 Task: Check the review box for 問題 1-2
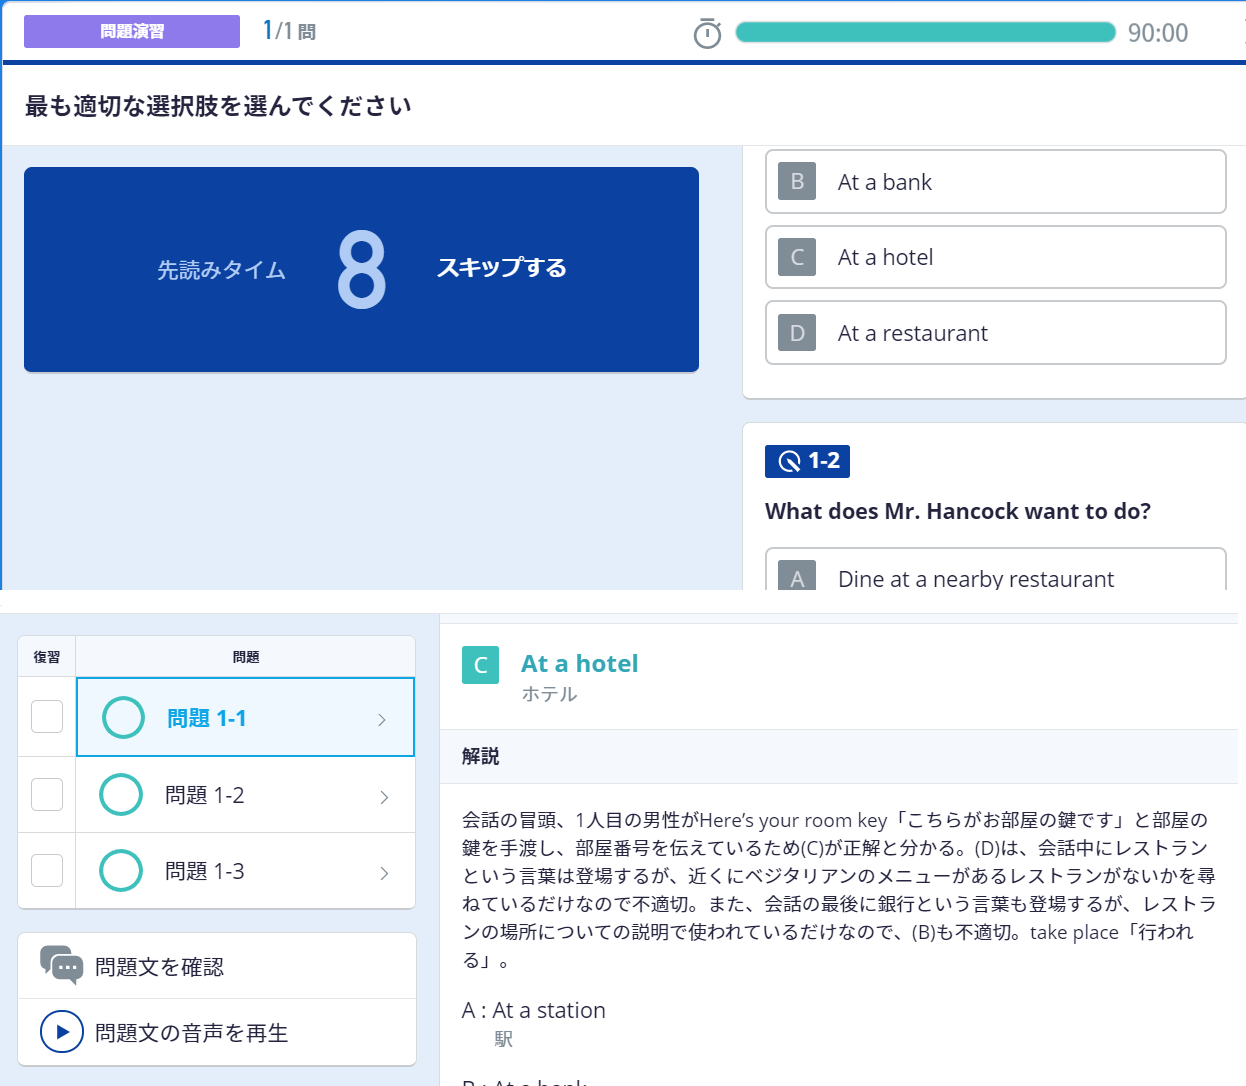[47, 795]
